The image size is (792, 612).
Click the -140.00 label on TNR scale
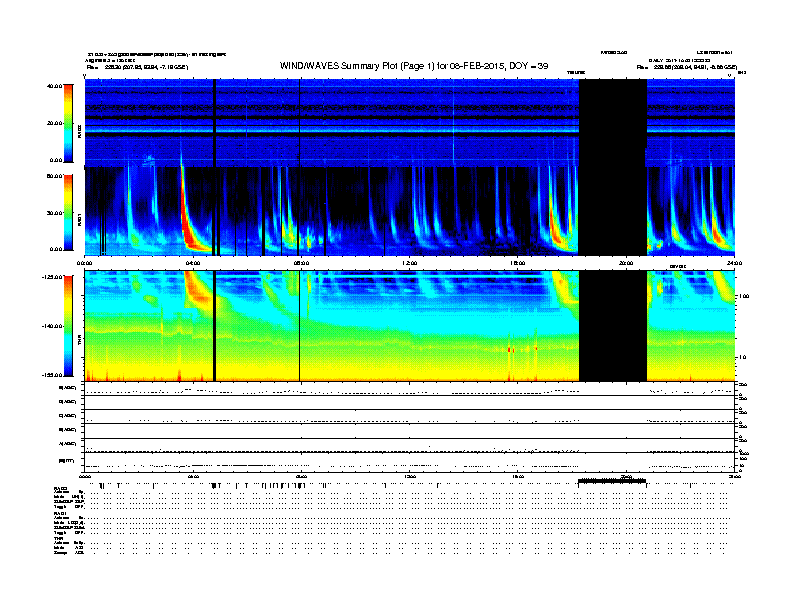(x=52, y=326)
